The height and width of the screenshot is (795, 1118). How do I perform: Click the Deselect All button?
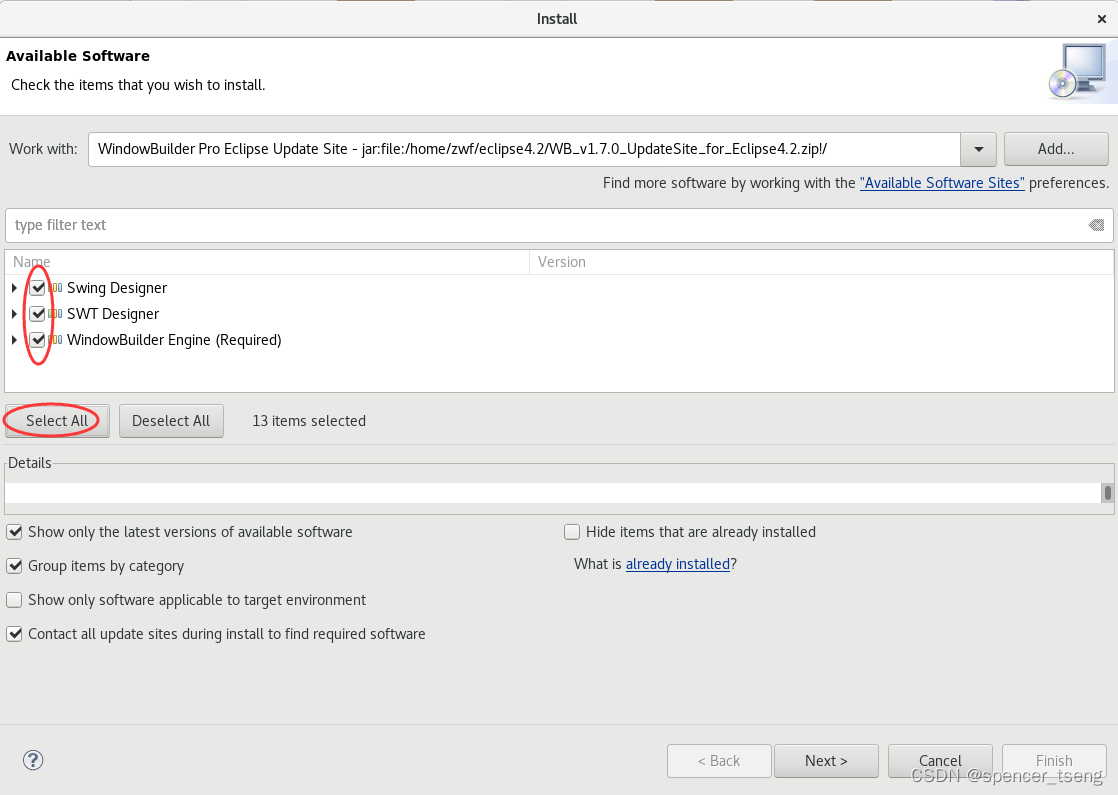pyautogui.click(x=171, y=420)
